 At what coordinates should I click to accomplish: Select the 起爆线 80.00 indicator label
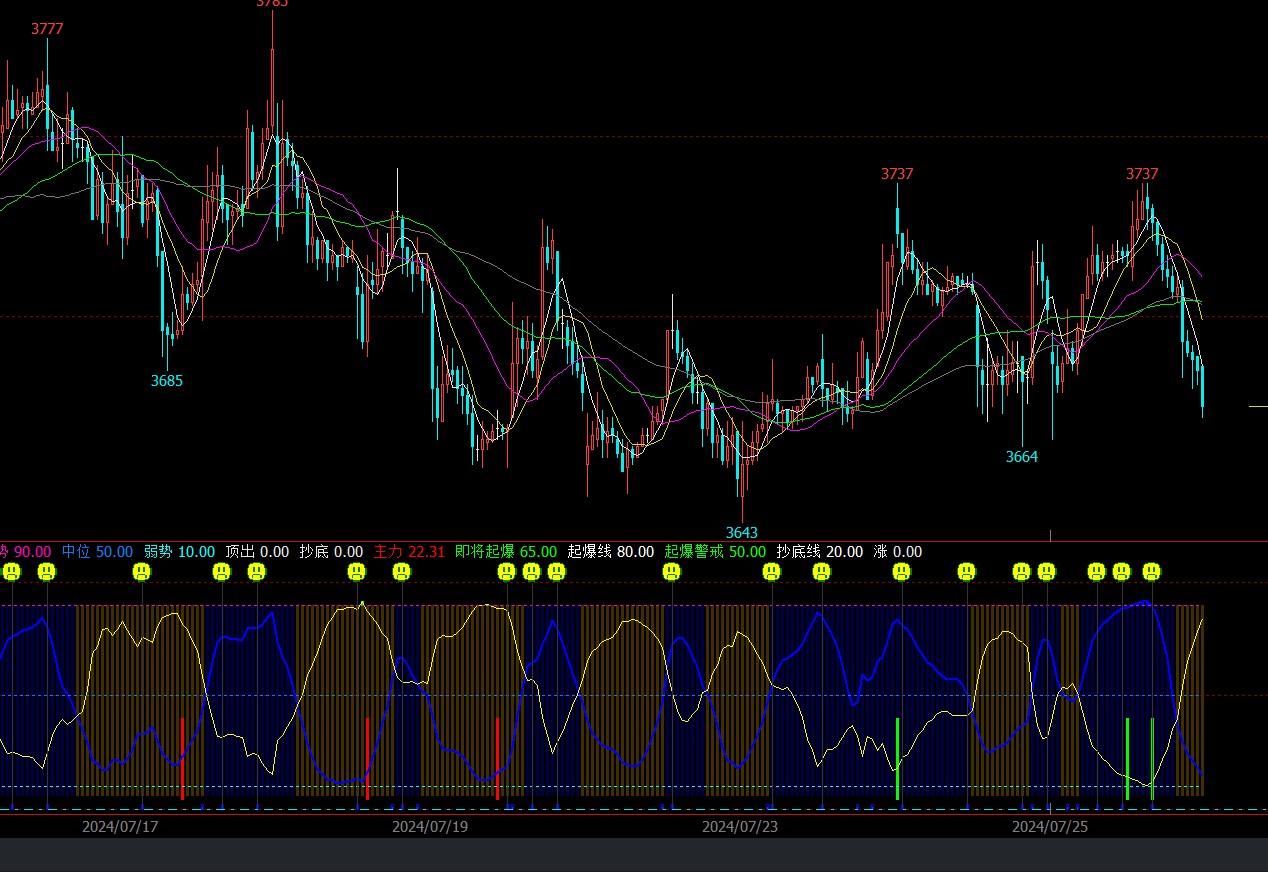(611, 552)
